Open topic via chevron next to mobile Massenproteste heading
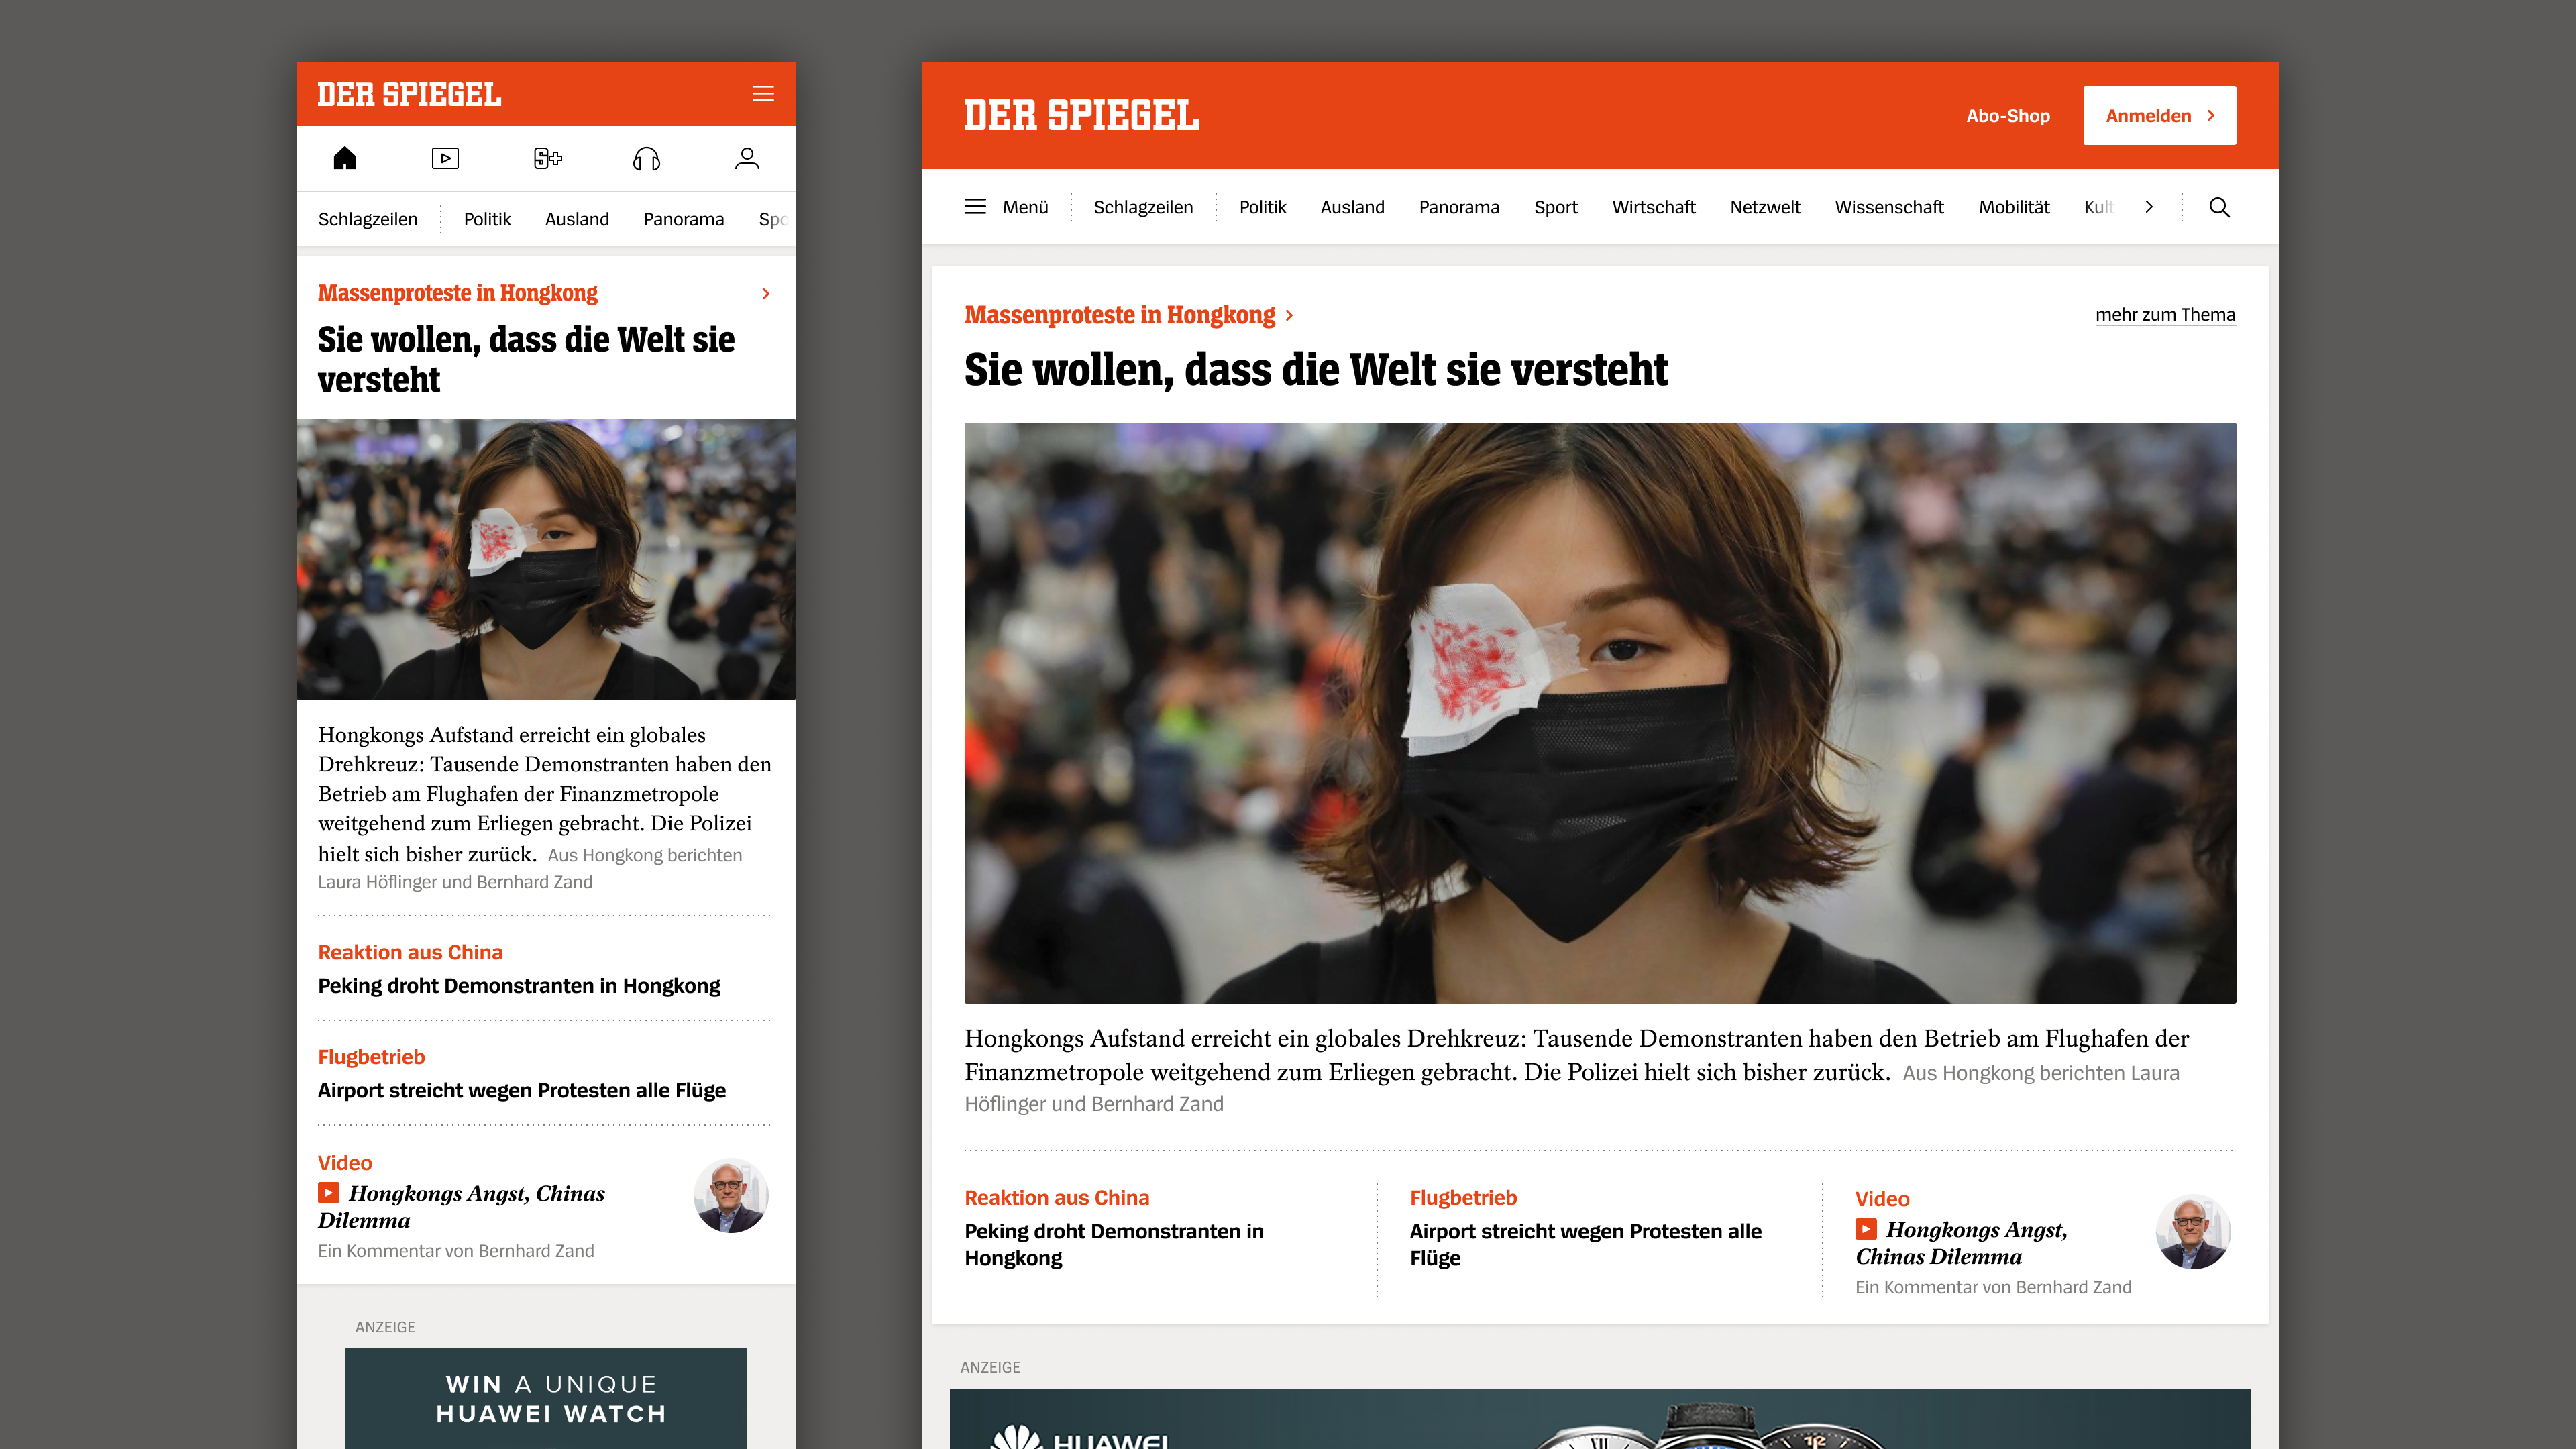The width and height of the screenshot is (2576, 1449). pyautogui.click(x=766, y=293)
